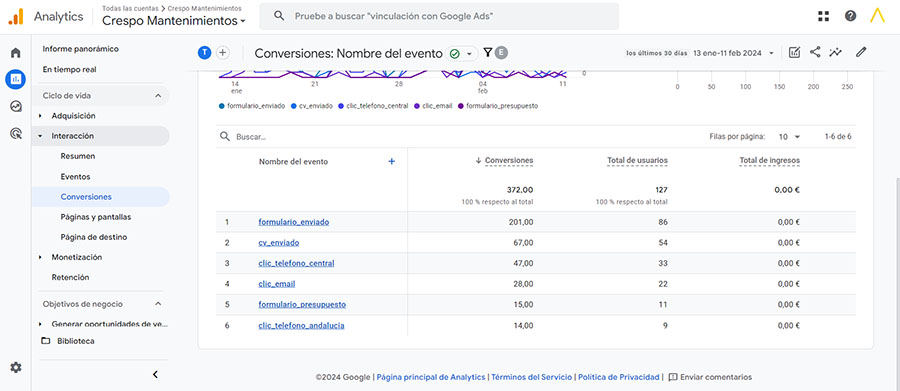The image size is (900, 391).
Task: Add a comparison with plus circle
Action: pyautogui.click(x=223, y=53)
